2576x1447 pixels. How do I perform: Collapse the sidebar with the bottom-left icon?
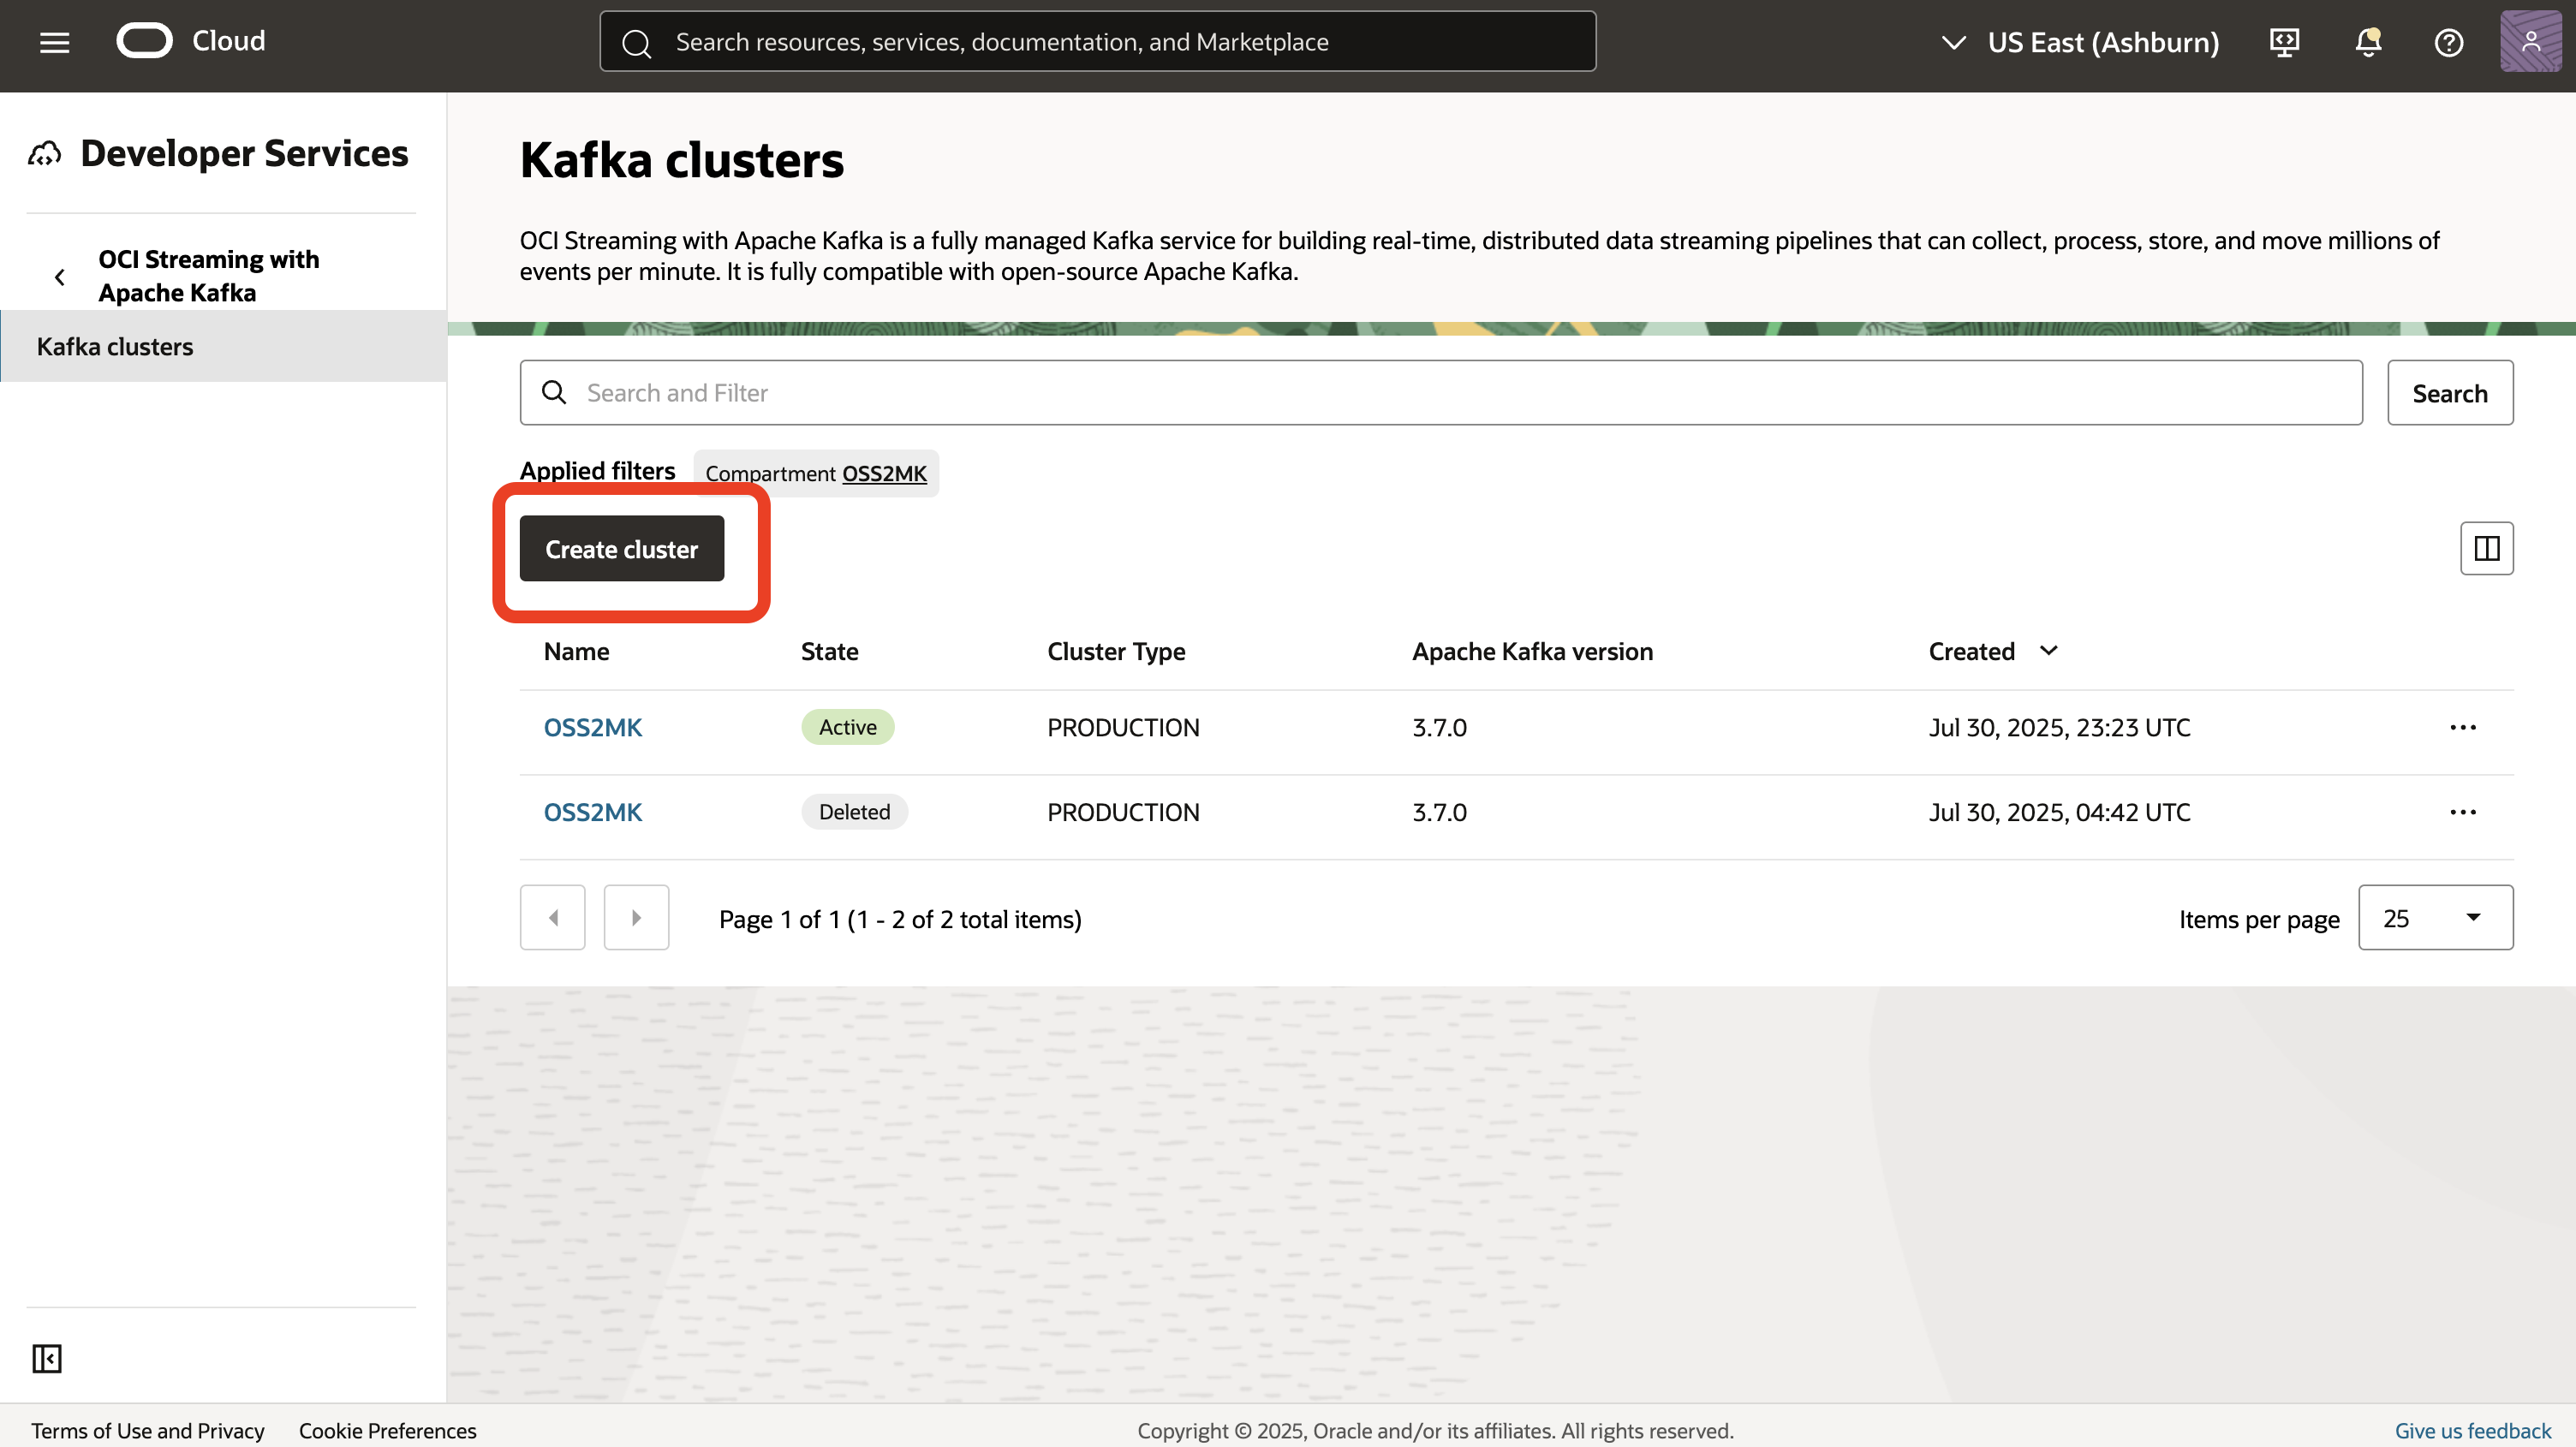point(47,1358)
